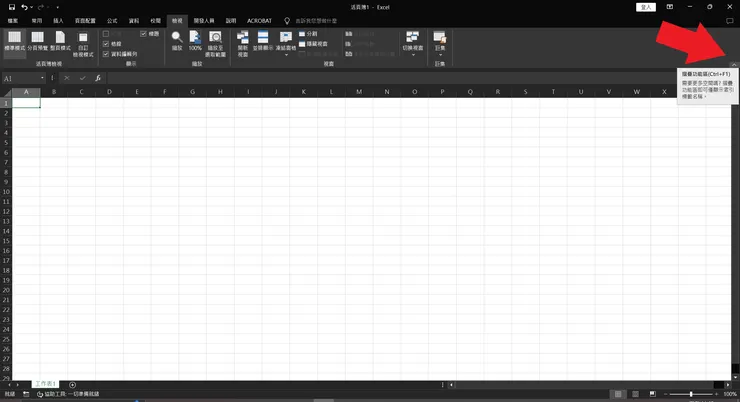The width and height of the screenshot is (740, 402).
Task: Switch to the Developer (開發人員) tab
Action: [204, 21]
